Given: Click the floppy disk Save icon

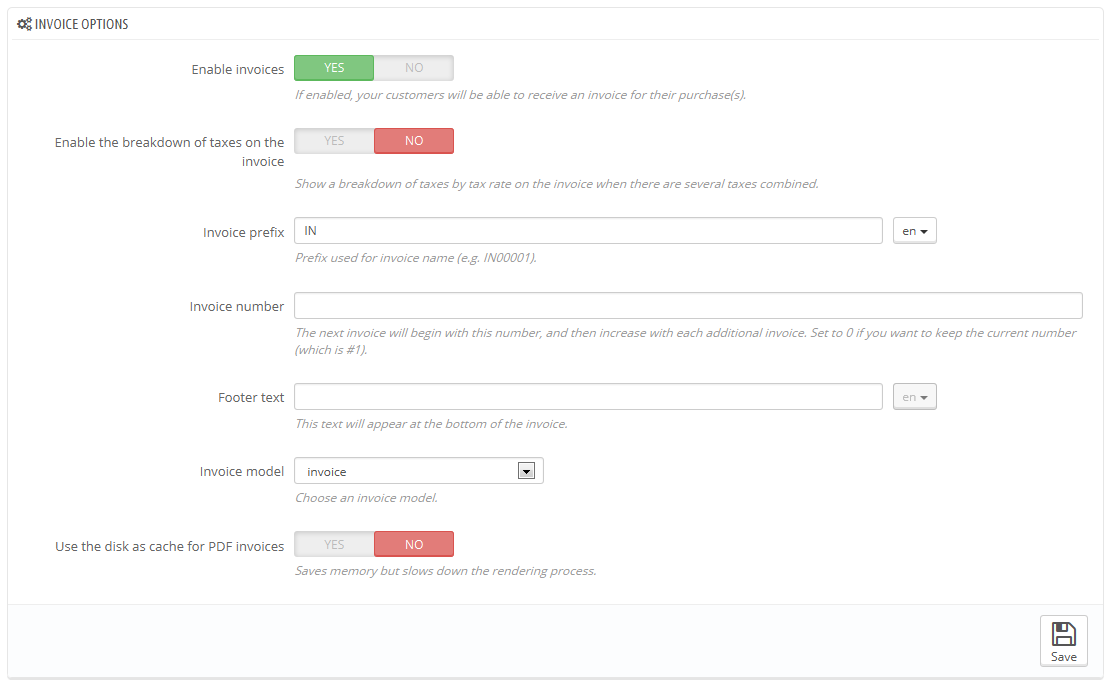Looking at the screenshot, I should tap(1063, 633).
